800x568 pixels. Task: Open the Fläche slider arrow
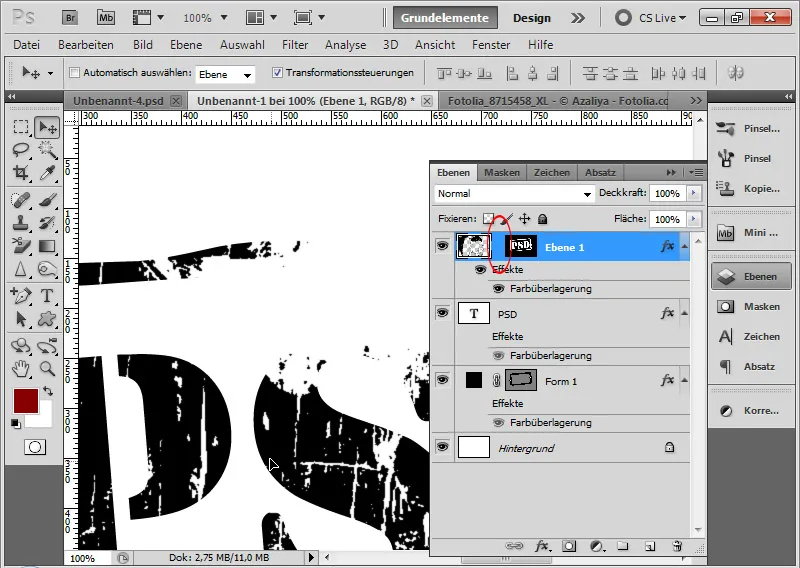tap(693, 219)
